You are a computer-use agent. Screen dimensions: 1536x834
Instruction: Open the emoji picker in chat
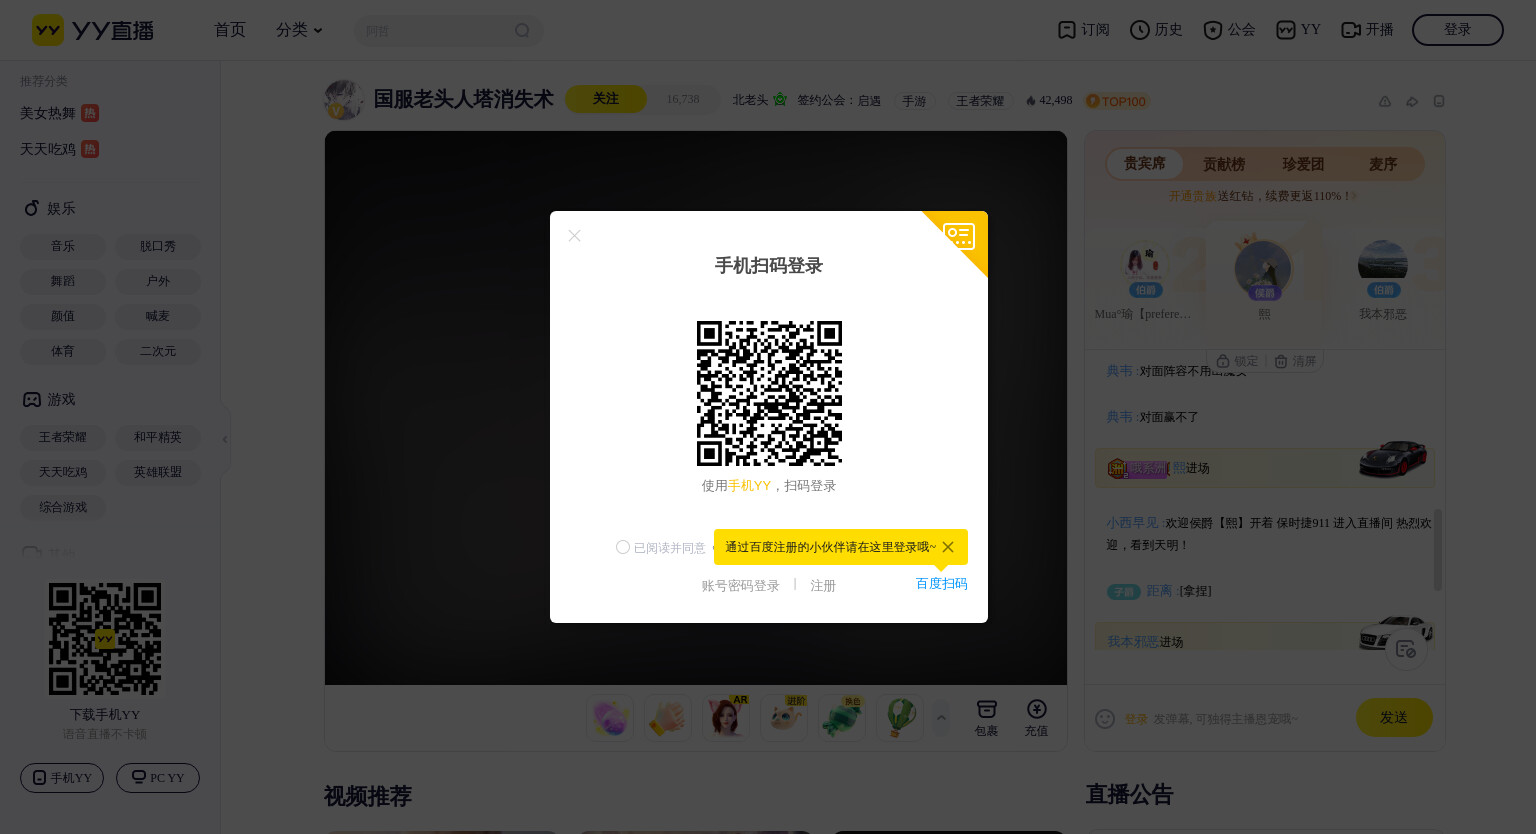coord(1105,719)
